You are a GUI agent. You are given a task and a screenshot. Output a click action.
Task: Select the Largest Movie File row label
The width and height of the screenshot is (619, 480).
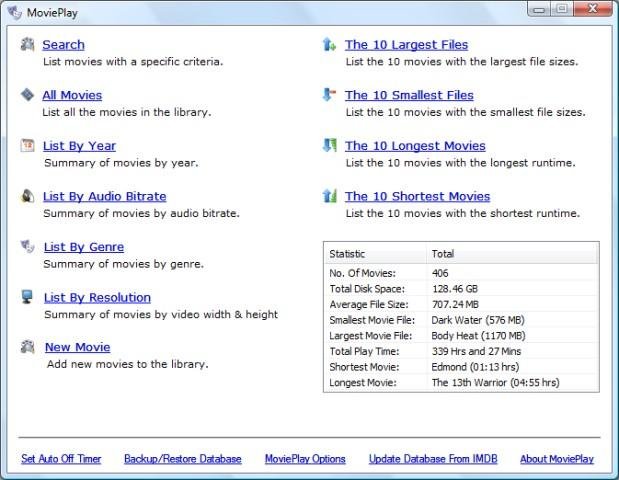pos(371,336)
